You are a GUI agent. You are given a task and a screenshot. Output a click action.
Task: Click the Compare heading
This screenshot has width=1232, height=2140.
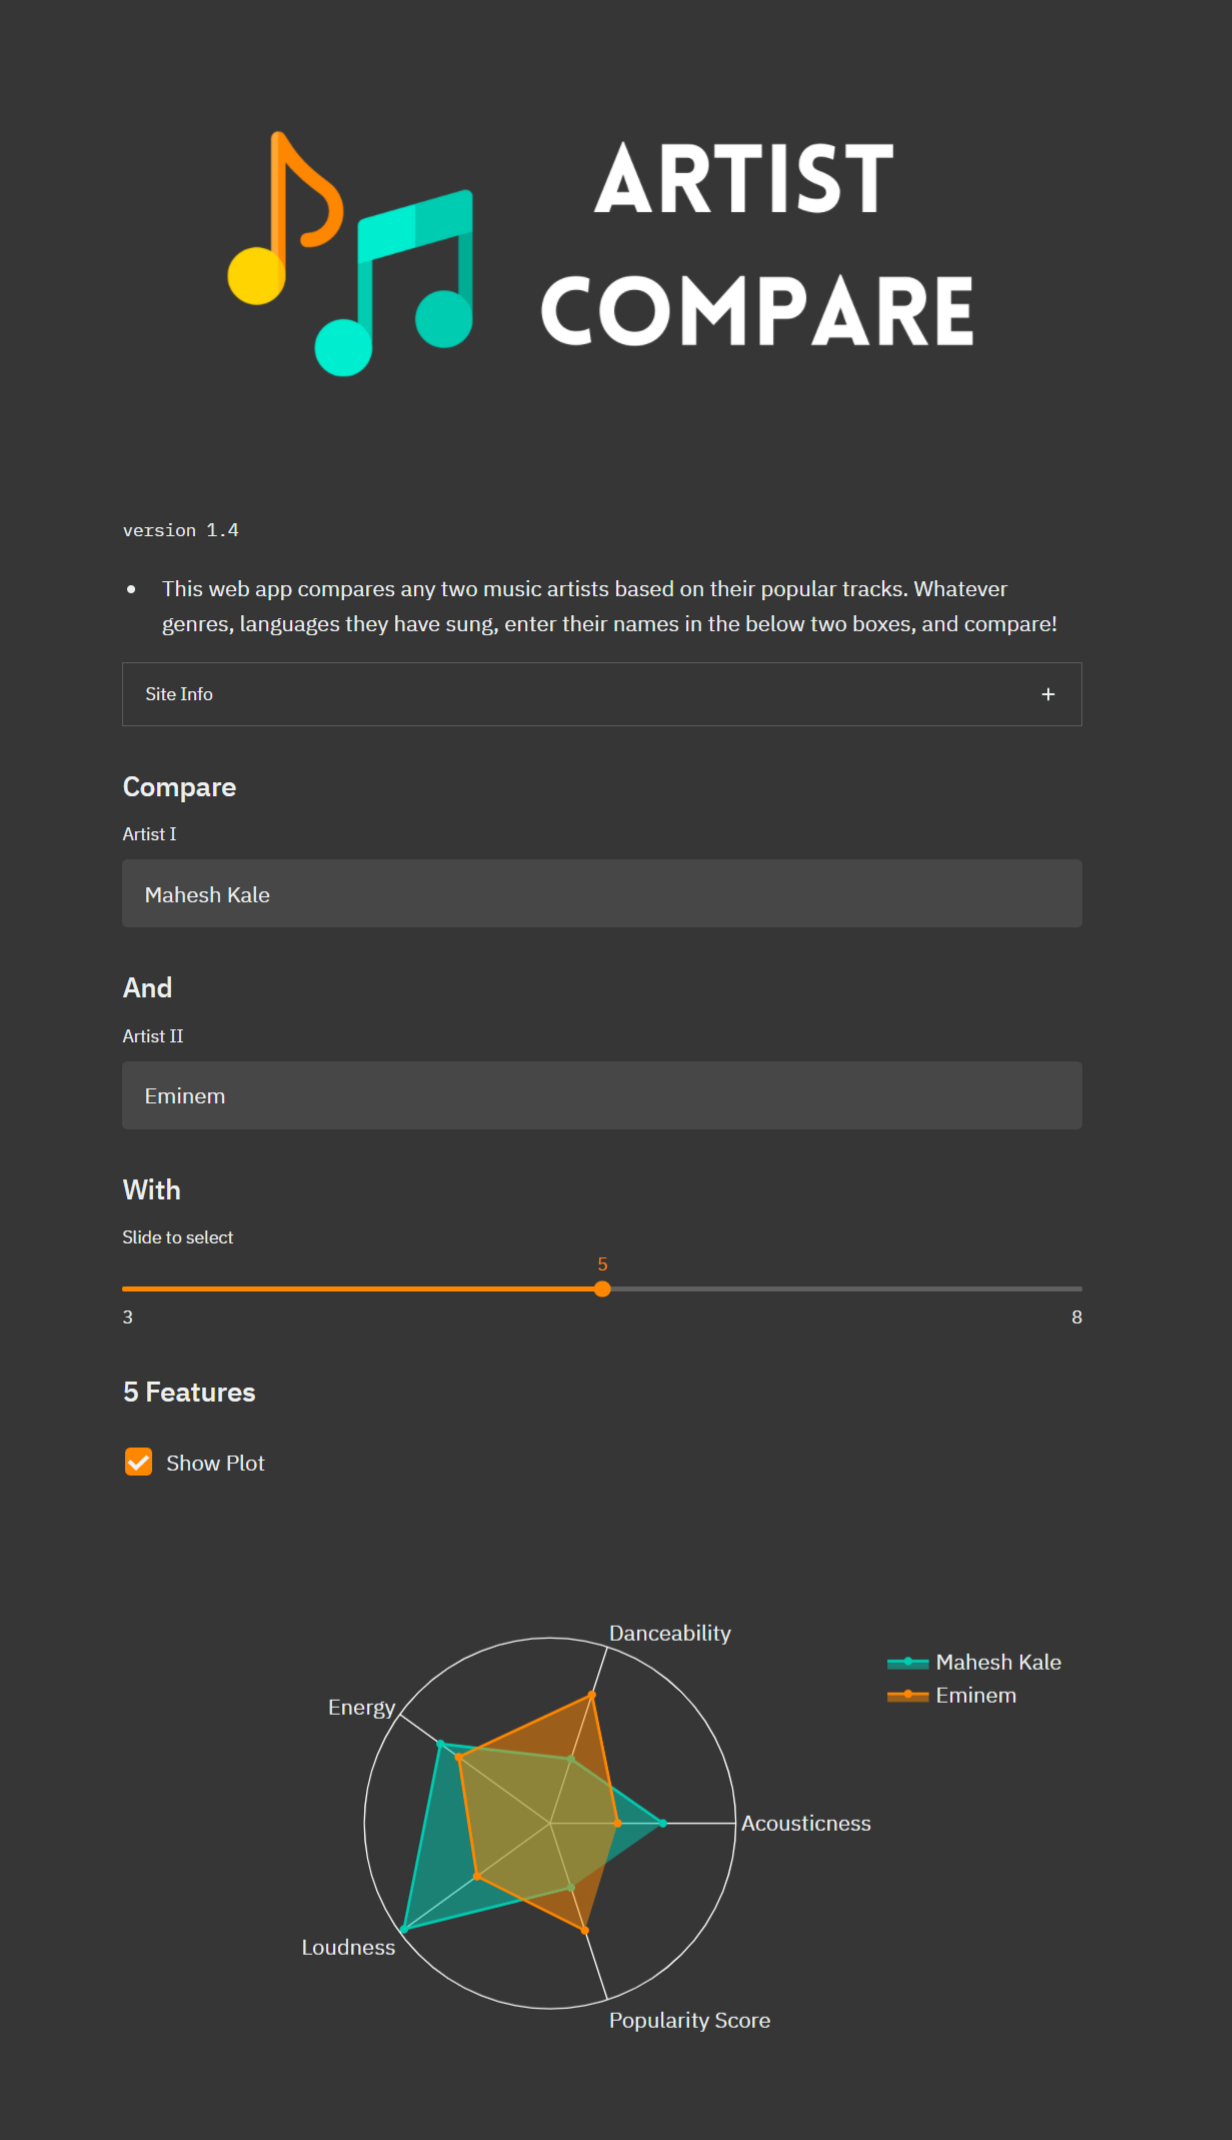(180, 787)
